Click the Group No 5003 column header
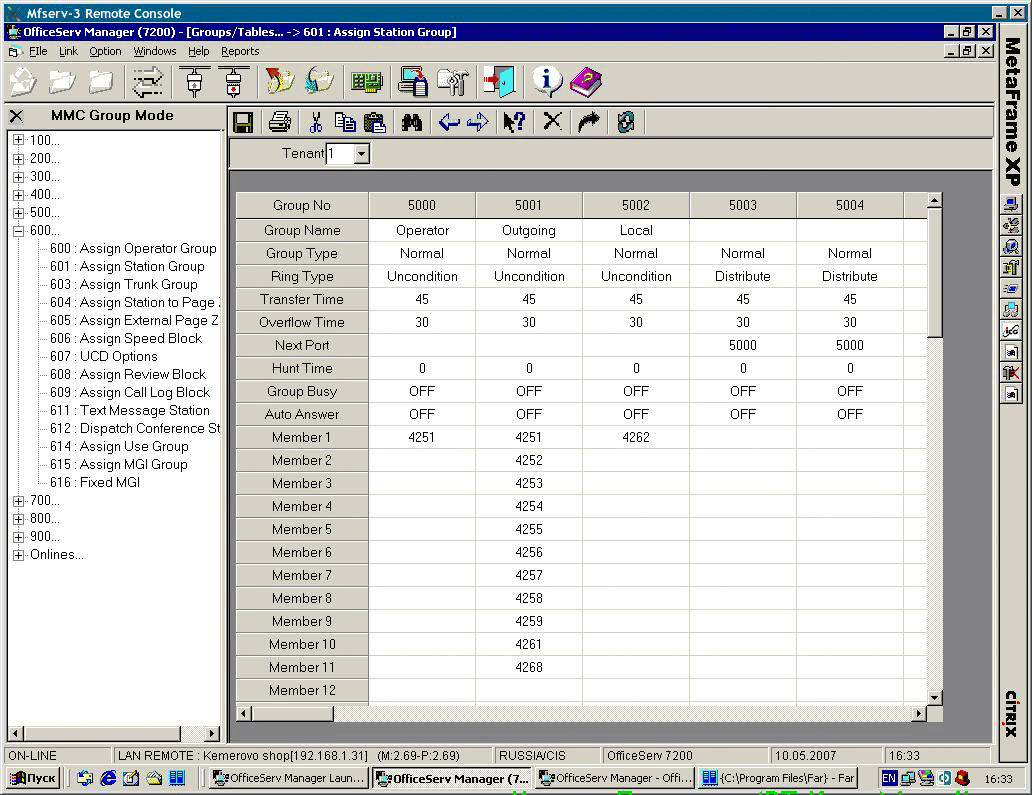Viewport: 1032px width, 795px height. pyautogui.click(x=743, y=205)
